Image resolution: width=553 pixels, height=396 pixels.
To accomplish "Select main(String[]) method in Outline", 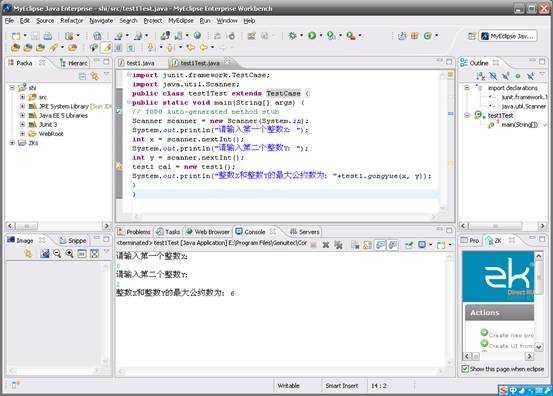I will point(519,124).
